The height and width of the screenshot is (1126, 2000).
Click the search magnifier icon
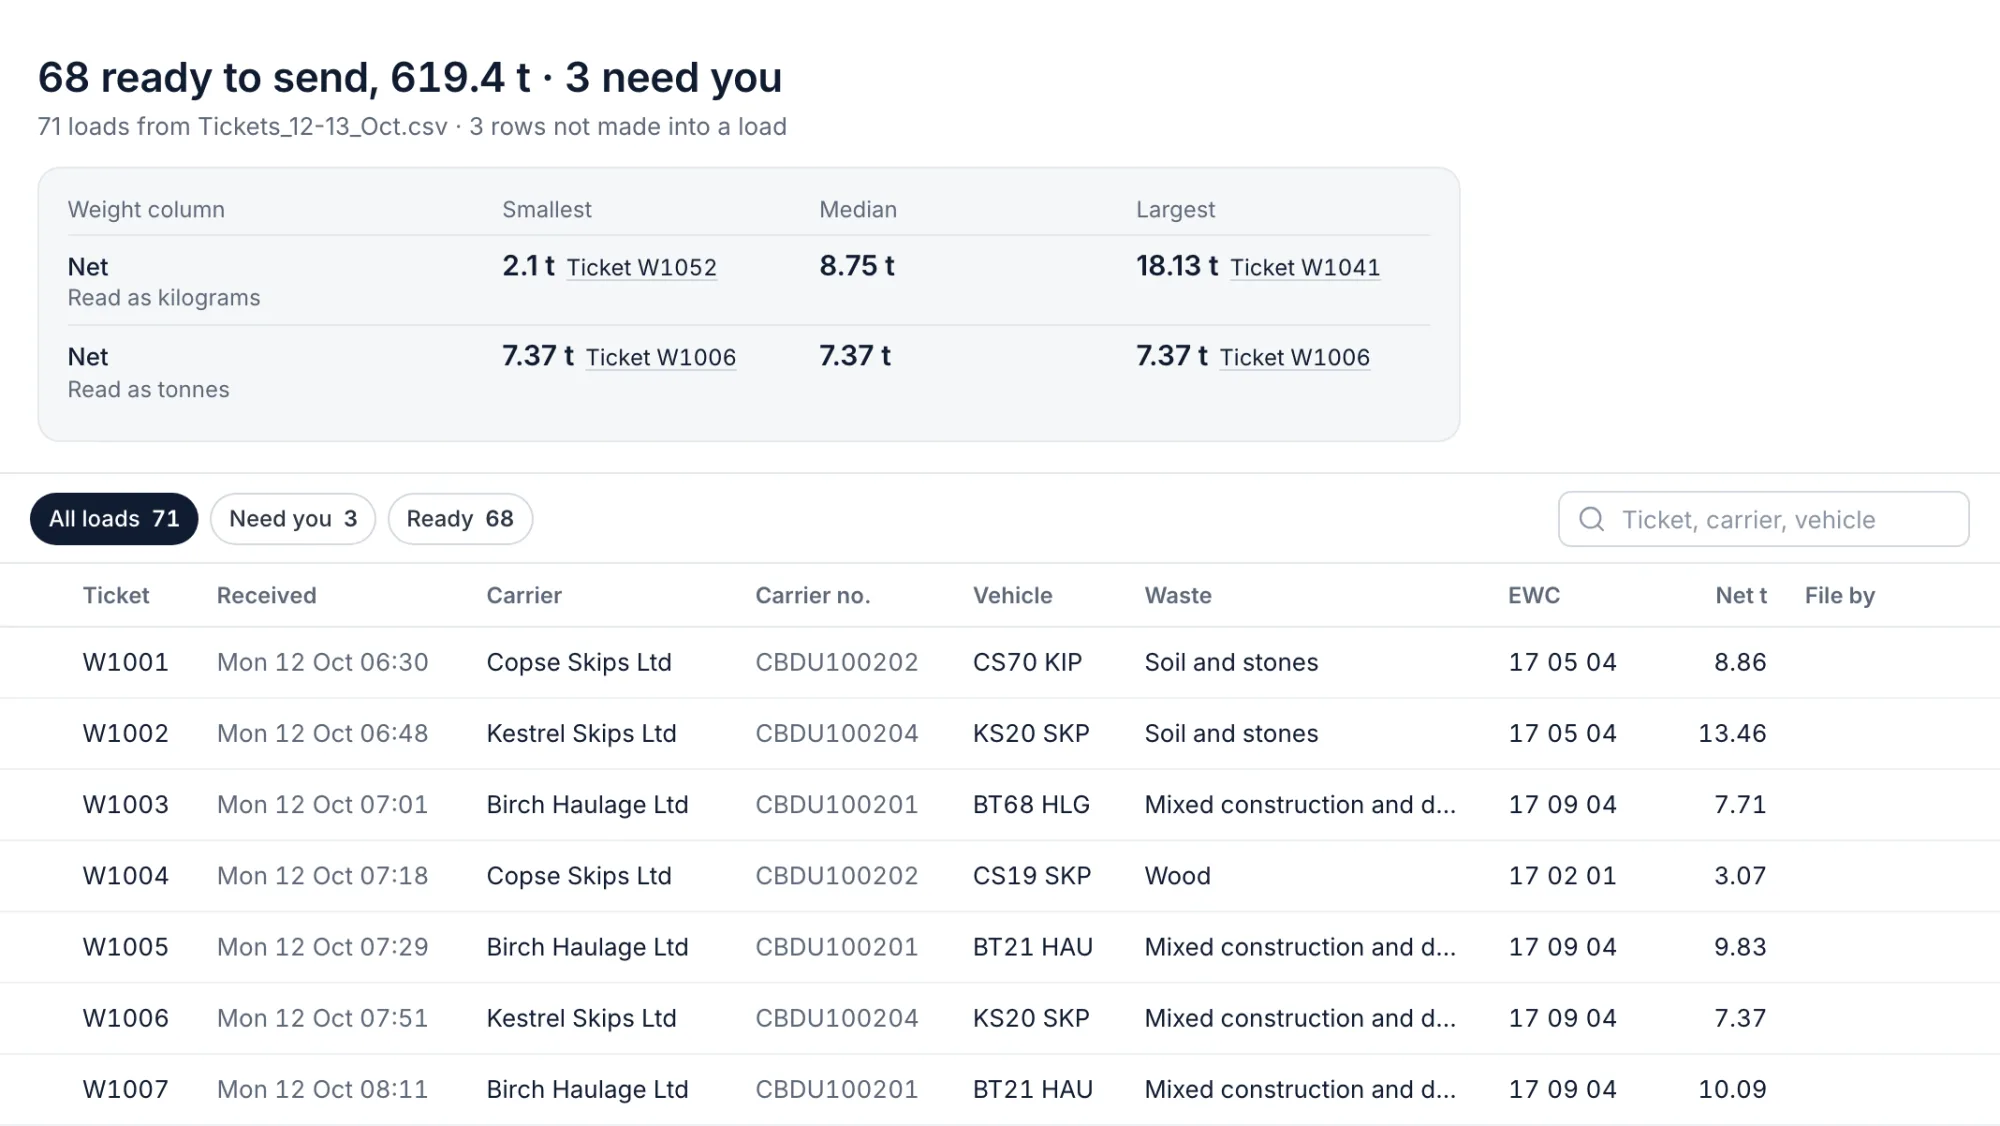(1591, 519)
